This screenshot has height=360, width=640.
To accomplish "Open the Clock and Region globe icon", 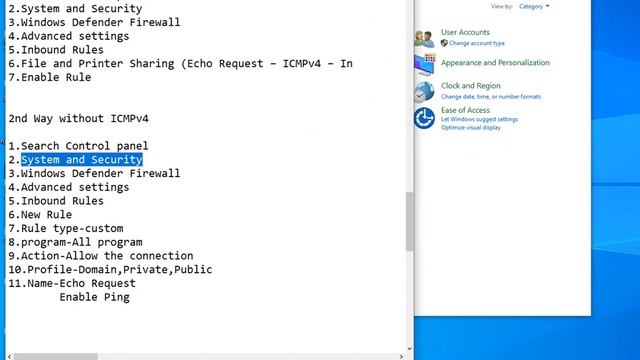I will pyautogui.click(x=424, y=91).
